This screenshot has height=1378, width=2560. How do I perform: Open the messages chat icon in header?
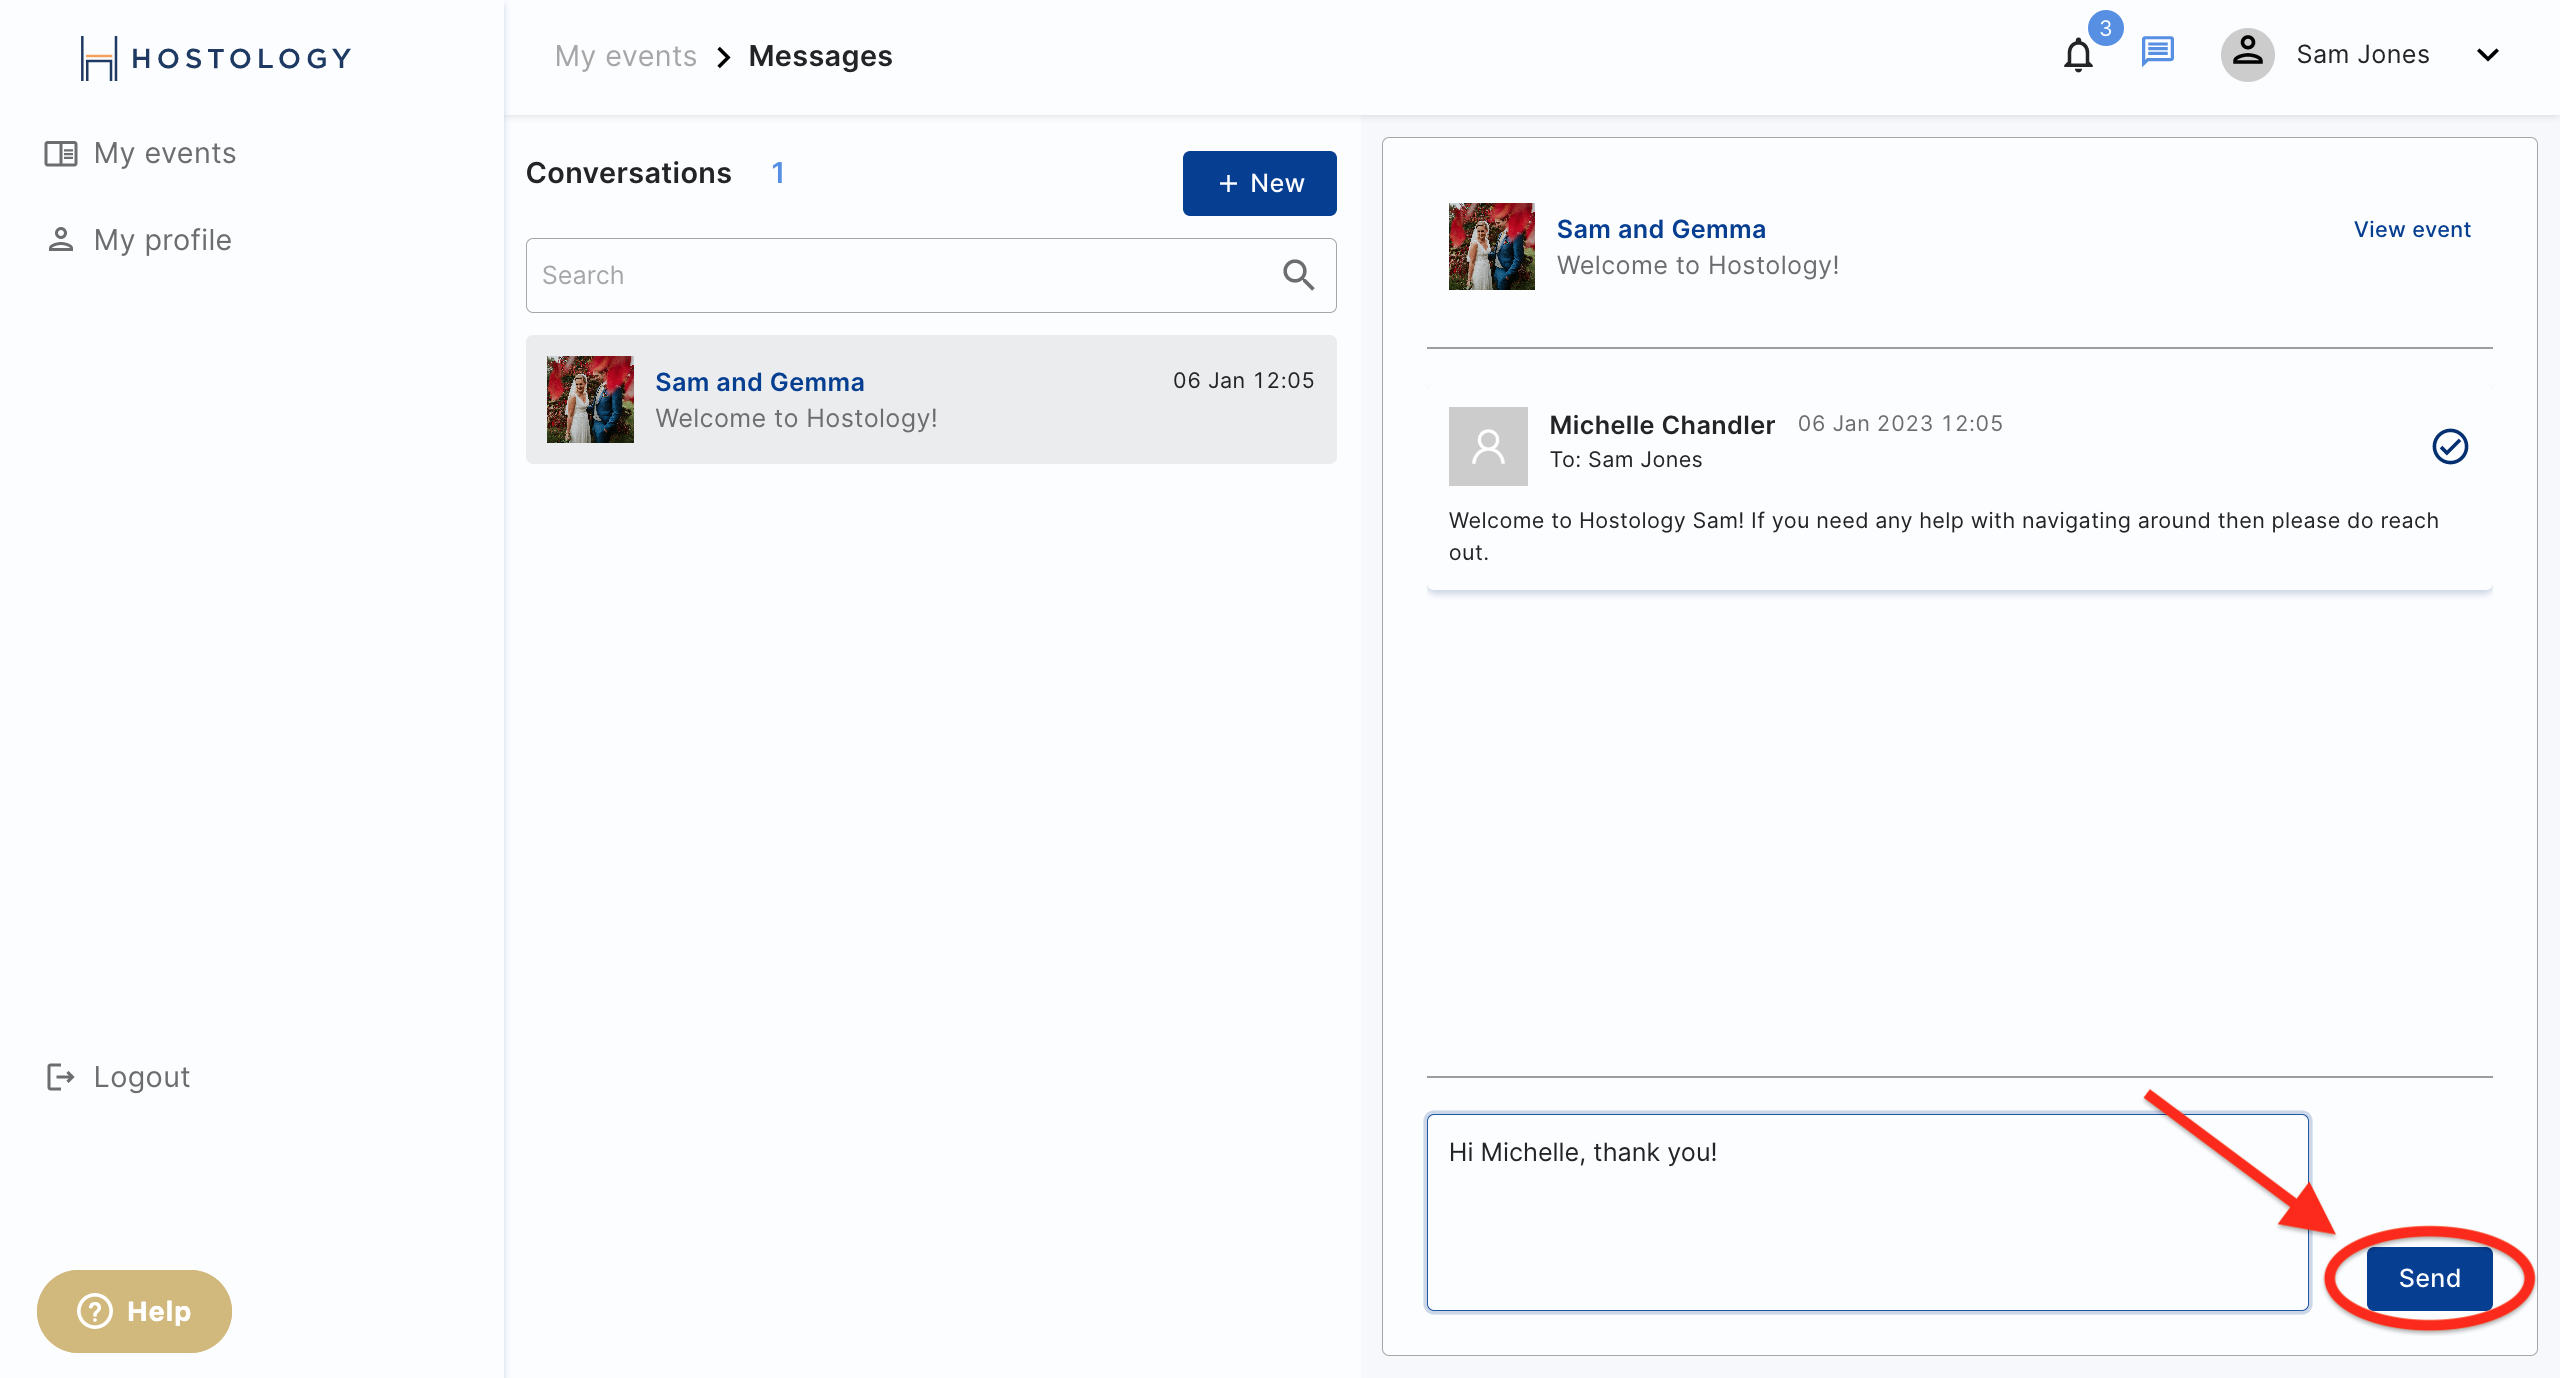[x=2157, y=52]
